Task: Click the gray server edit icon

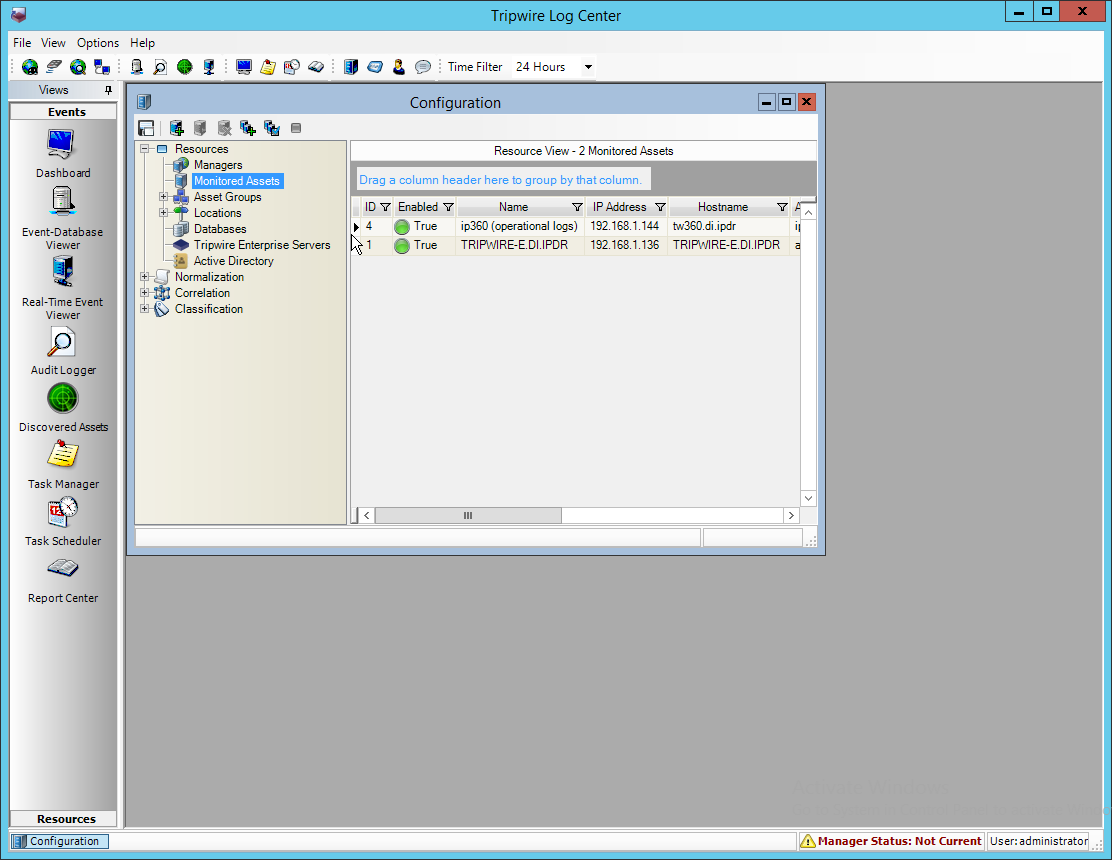Action: point(200,128)
